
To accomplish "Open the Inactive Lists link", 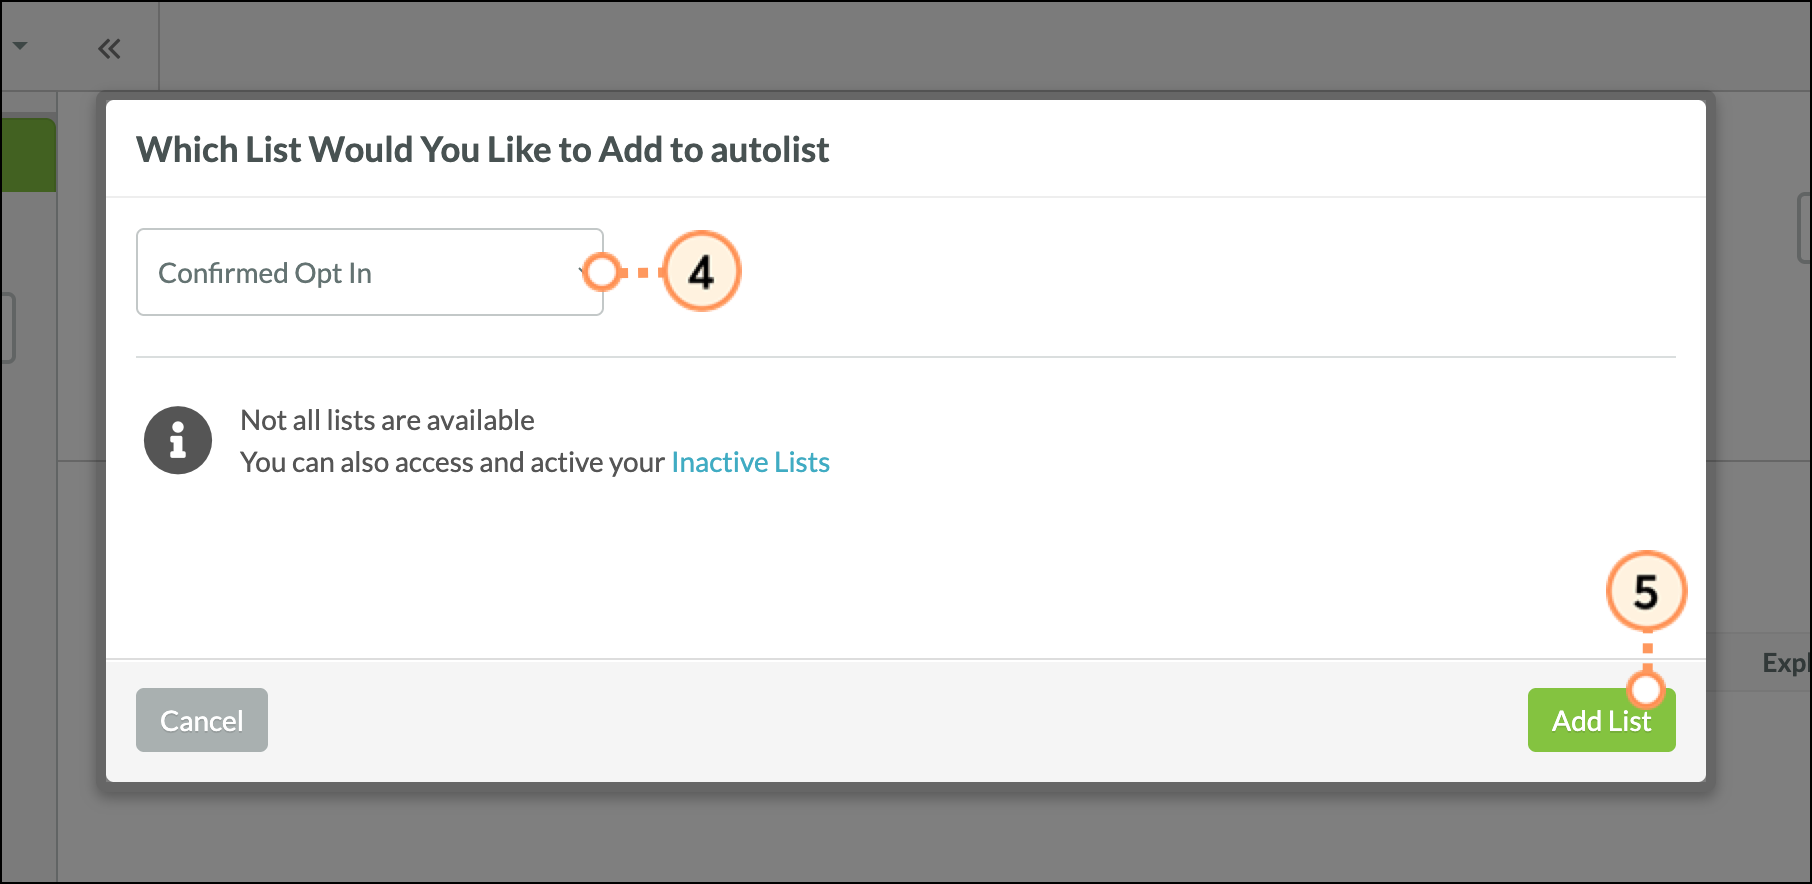I will pos(750,462).
